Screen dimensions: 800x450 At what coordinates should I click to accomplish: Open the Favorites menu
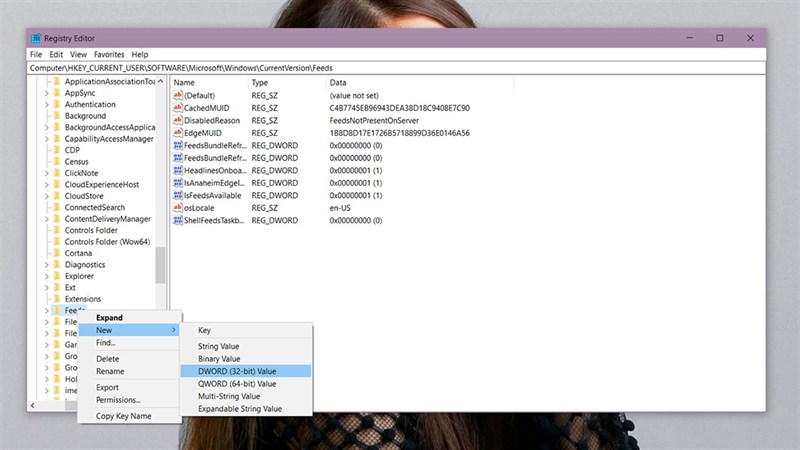tap(109, 54)
